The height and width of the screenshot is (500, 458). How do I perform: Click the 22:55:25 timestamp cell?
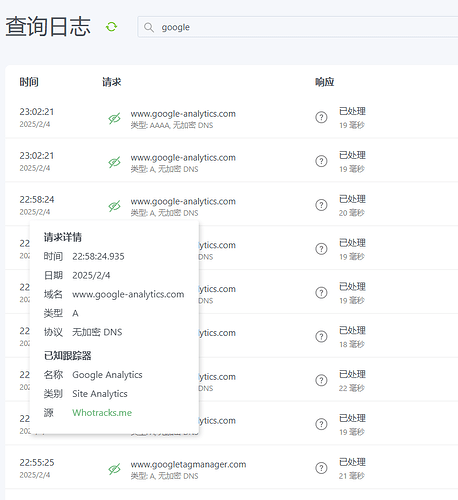pyautogui.click(x=37, y=463)
